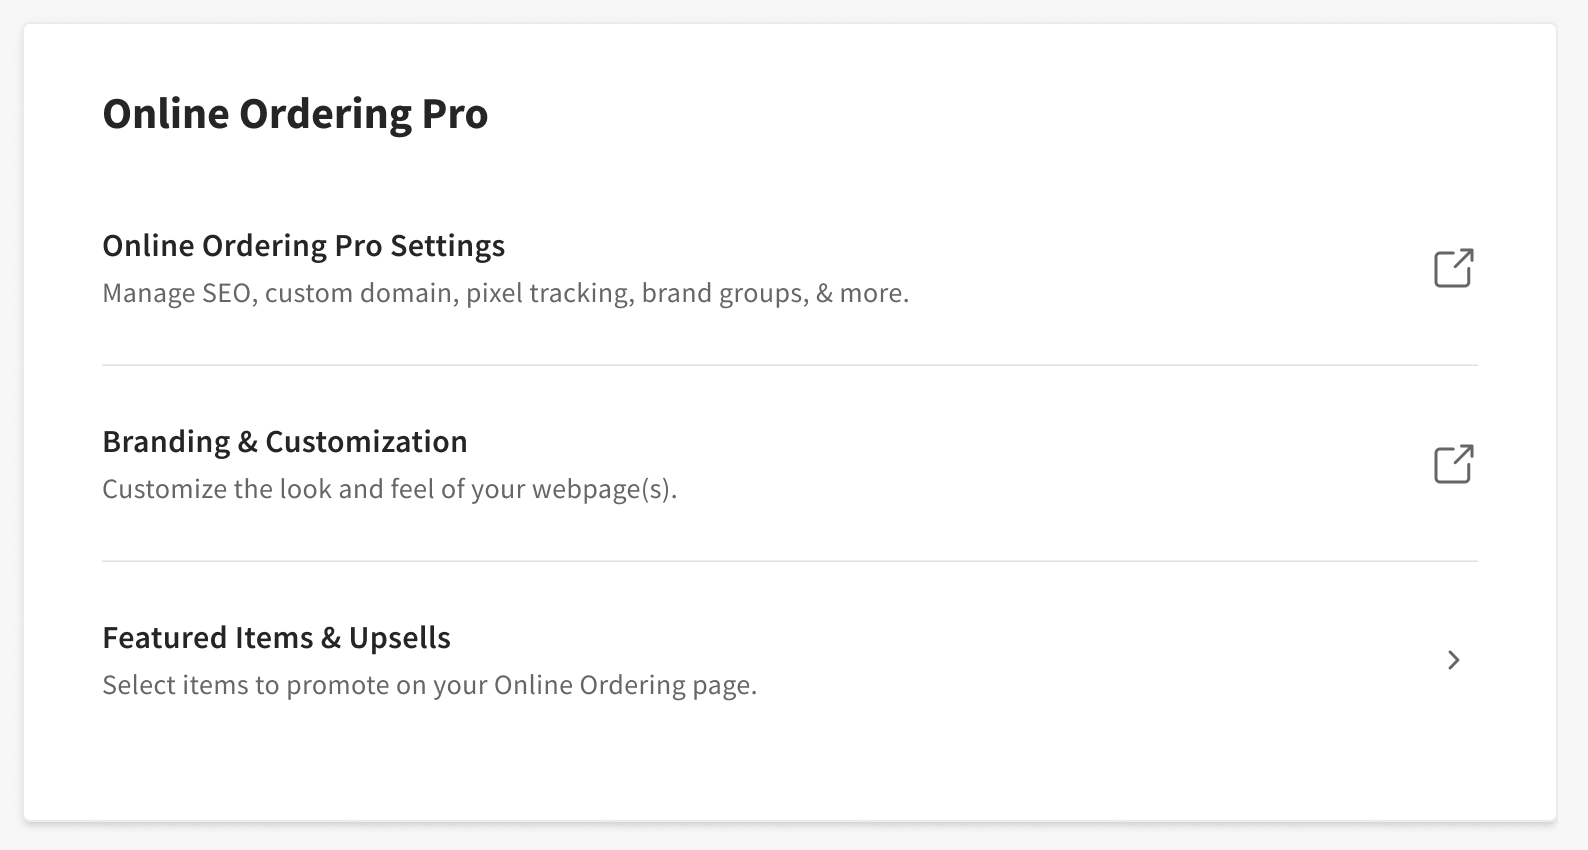Click blank card area beneath Featured Items row

click(x=789, y=765)
